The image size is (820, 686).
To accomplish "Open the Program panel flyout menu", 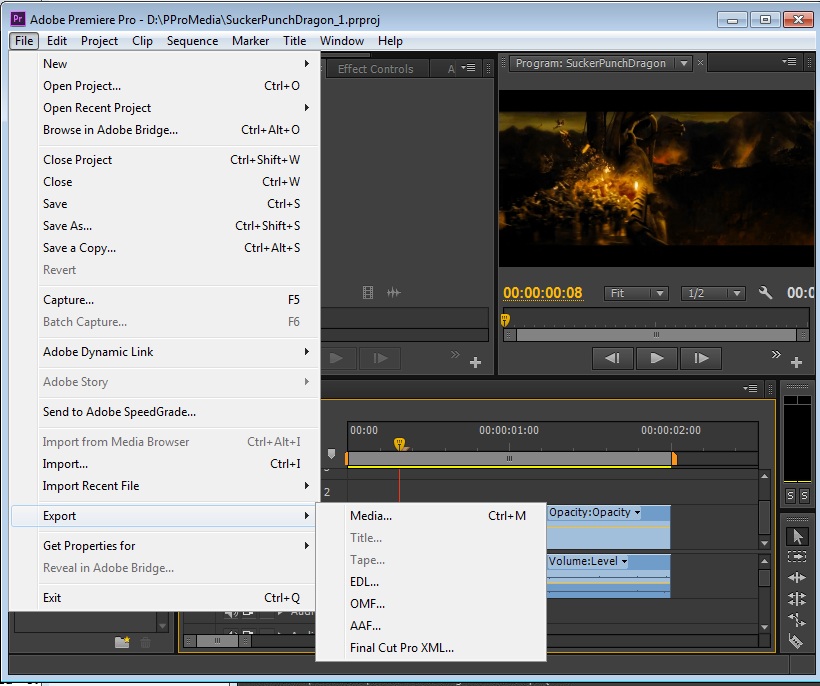I will coord(789,62).
